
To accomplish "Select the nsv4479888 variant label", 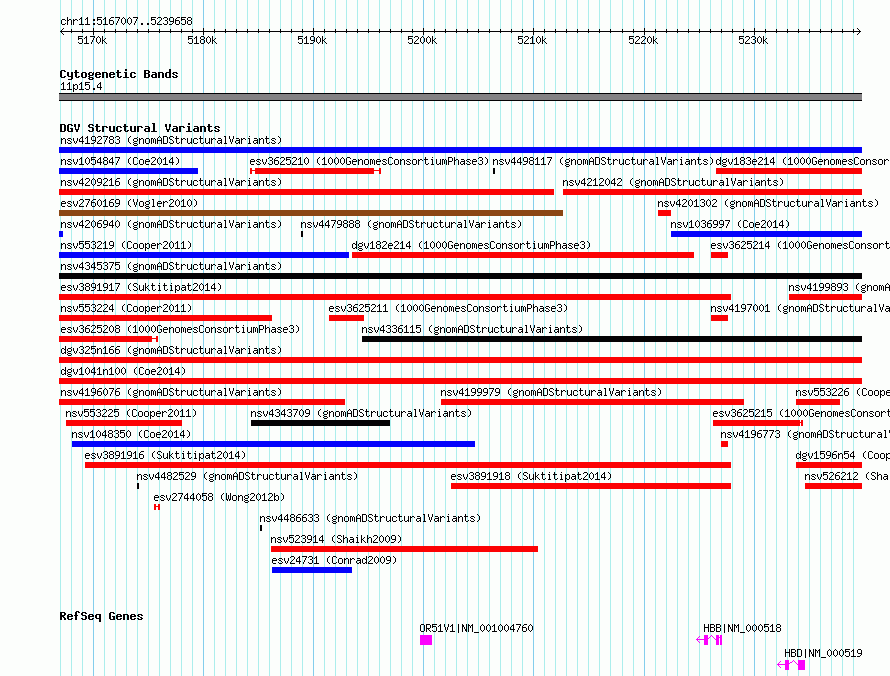I will click(x=411, y=224).
